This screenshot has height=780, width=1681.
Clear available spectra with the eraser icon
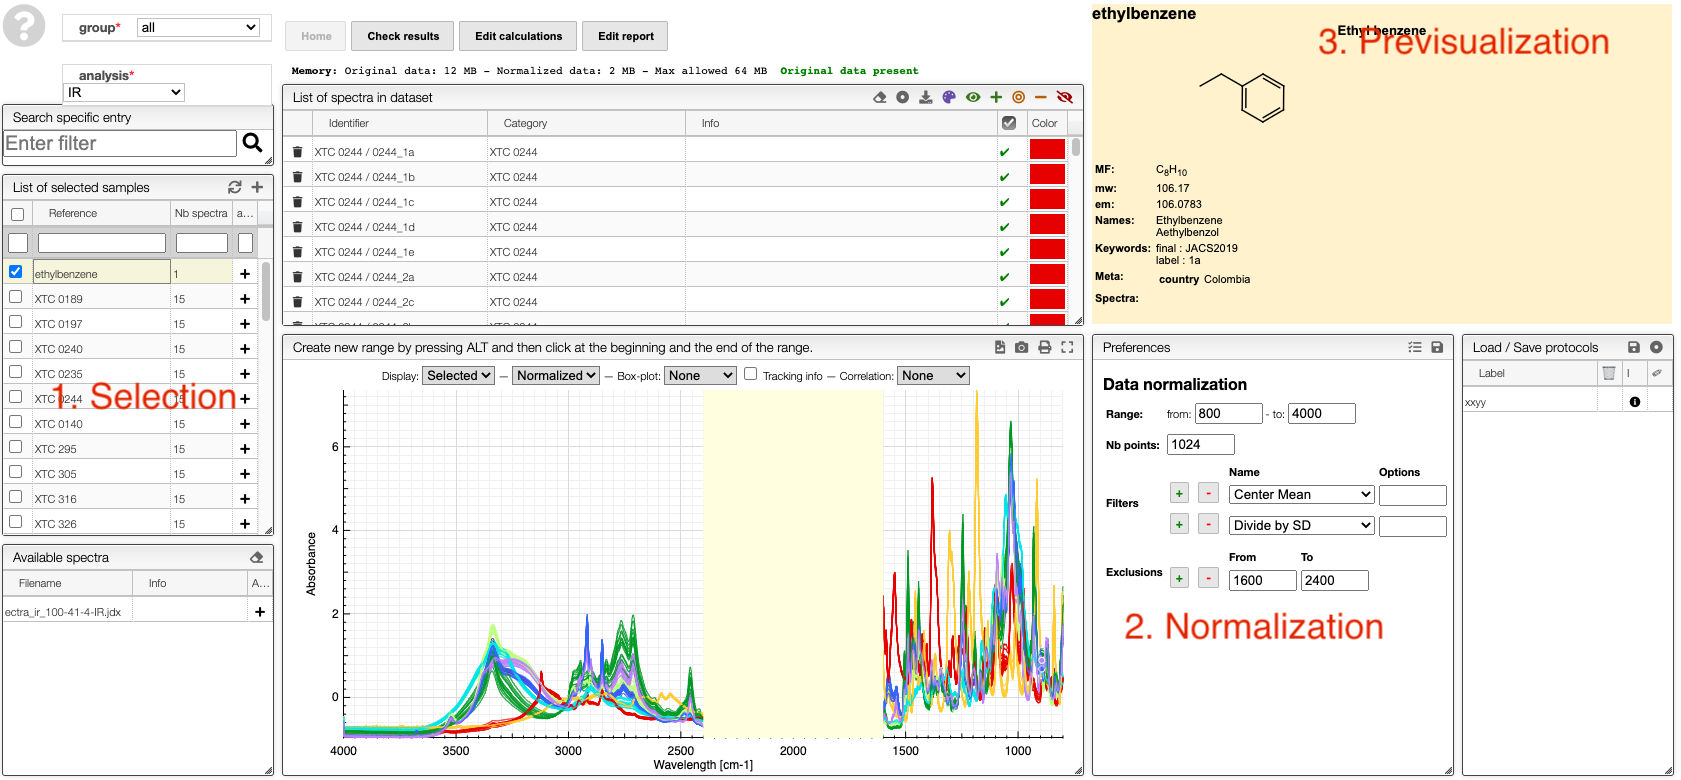click(x=257, y=557)
